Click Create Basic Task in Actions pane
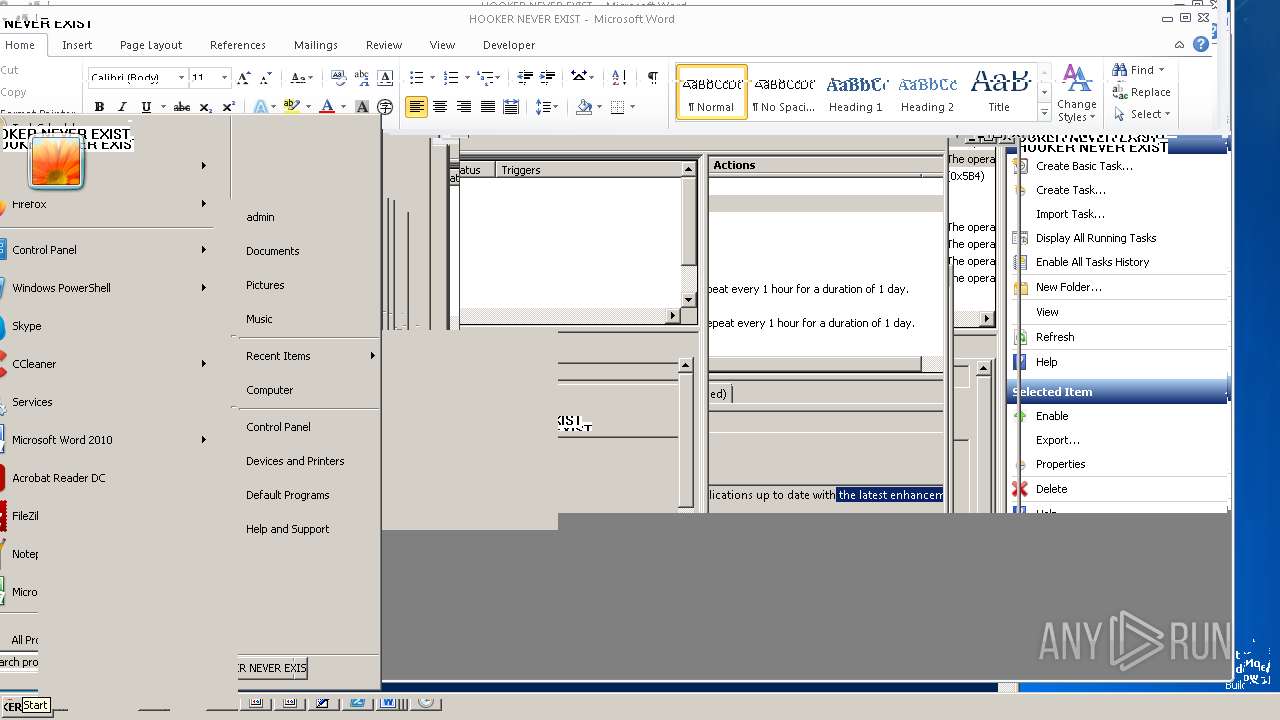 point(1084,166)
